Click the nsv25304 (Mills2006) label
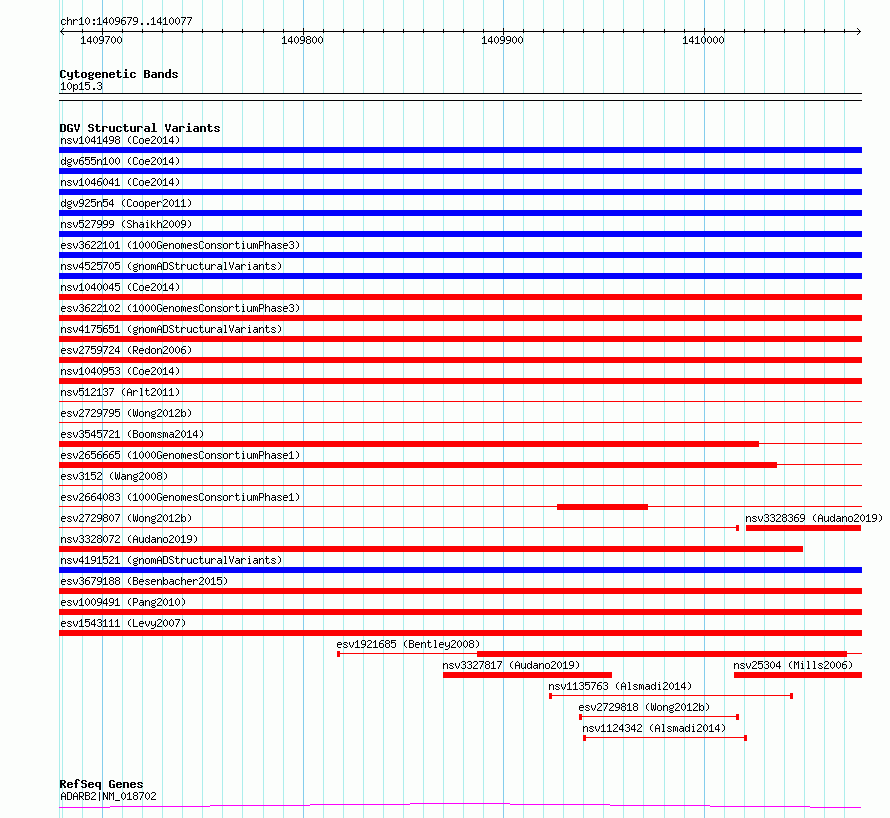Image resolution: width=890 pixels, height=818 pixels. [793, 665]
